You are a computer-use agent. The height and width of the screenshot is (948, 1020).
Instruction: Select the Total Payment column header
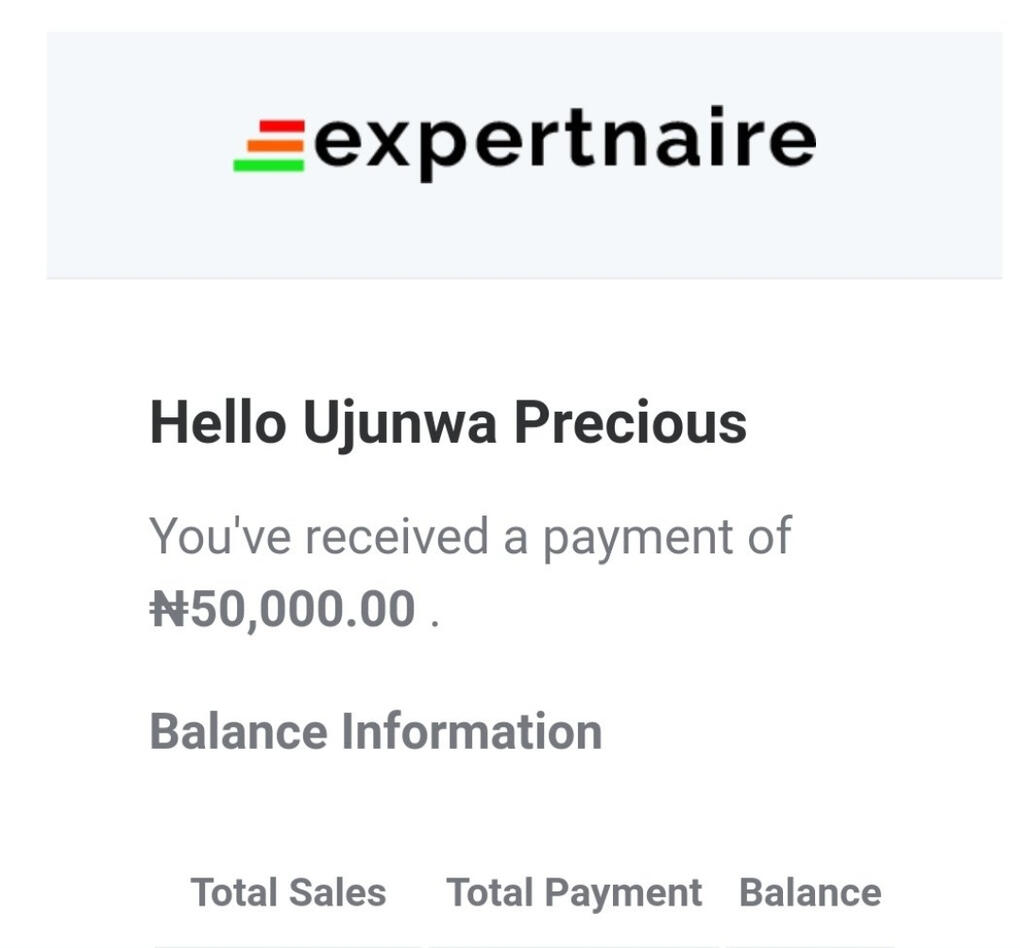pos(574,893)
